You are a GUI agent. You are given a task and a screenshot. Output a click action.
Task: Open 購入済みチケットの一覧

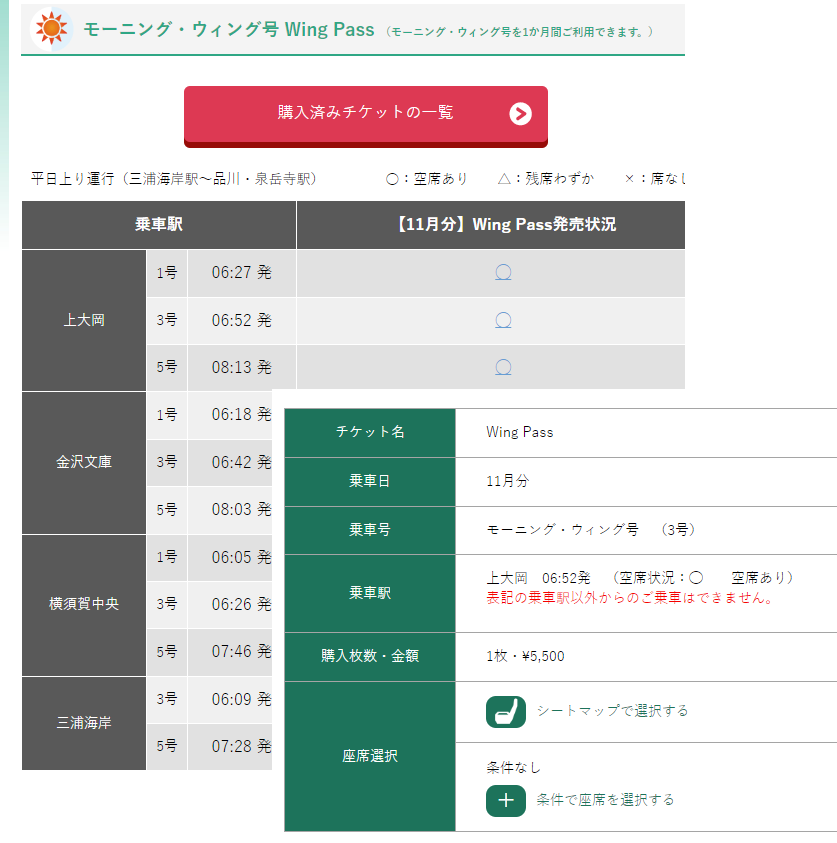365,113
